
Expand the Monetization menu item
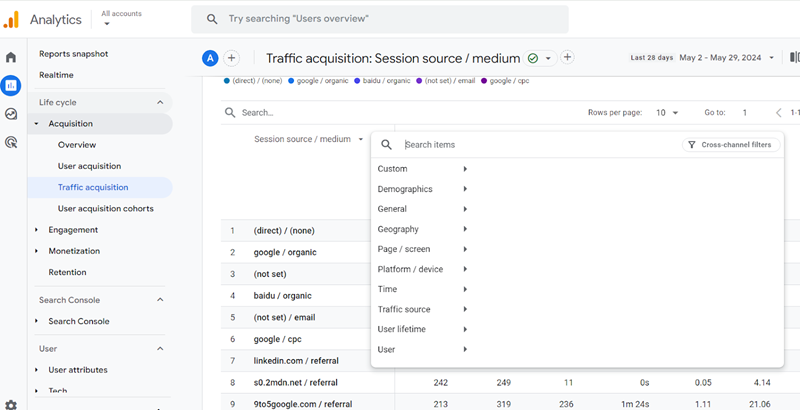click(37, 251)
